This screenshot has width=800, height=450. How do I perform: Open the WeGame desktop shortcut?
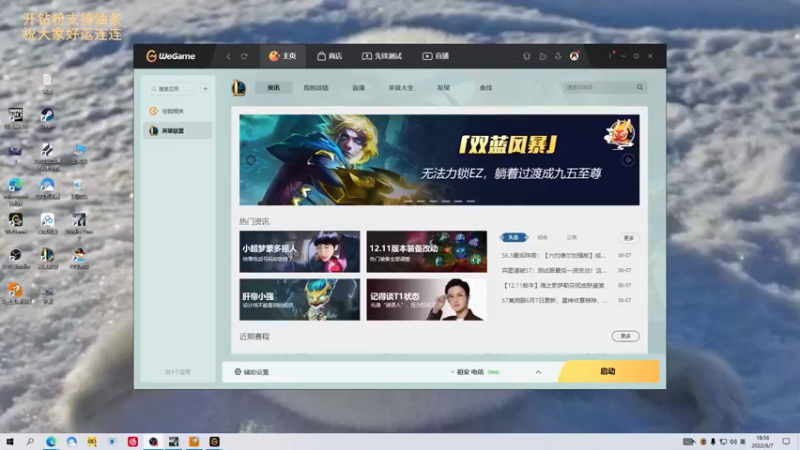(x=15, y=223)
